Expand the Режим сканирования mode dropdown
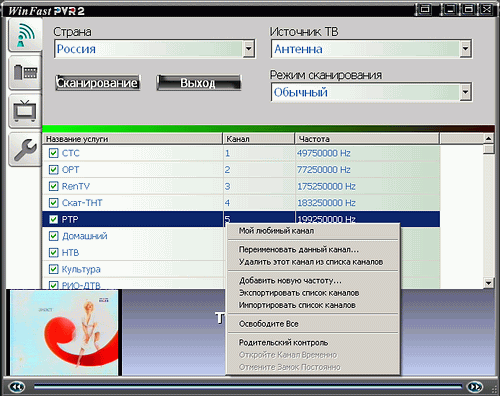This screenshot has height=396, width=500. 465,92
